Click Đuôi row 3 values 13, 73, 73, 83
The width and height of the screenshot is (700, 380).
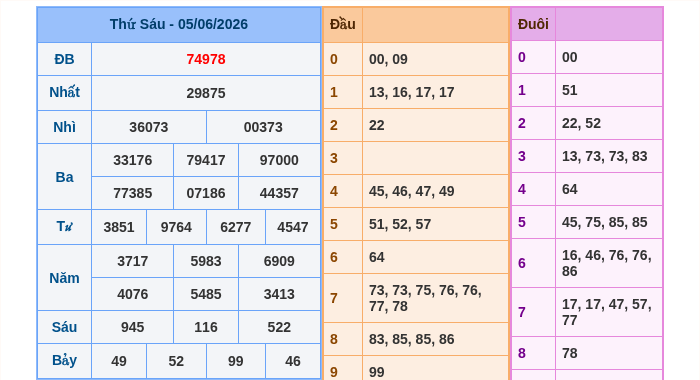tap(604, 157)
